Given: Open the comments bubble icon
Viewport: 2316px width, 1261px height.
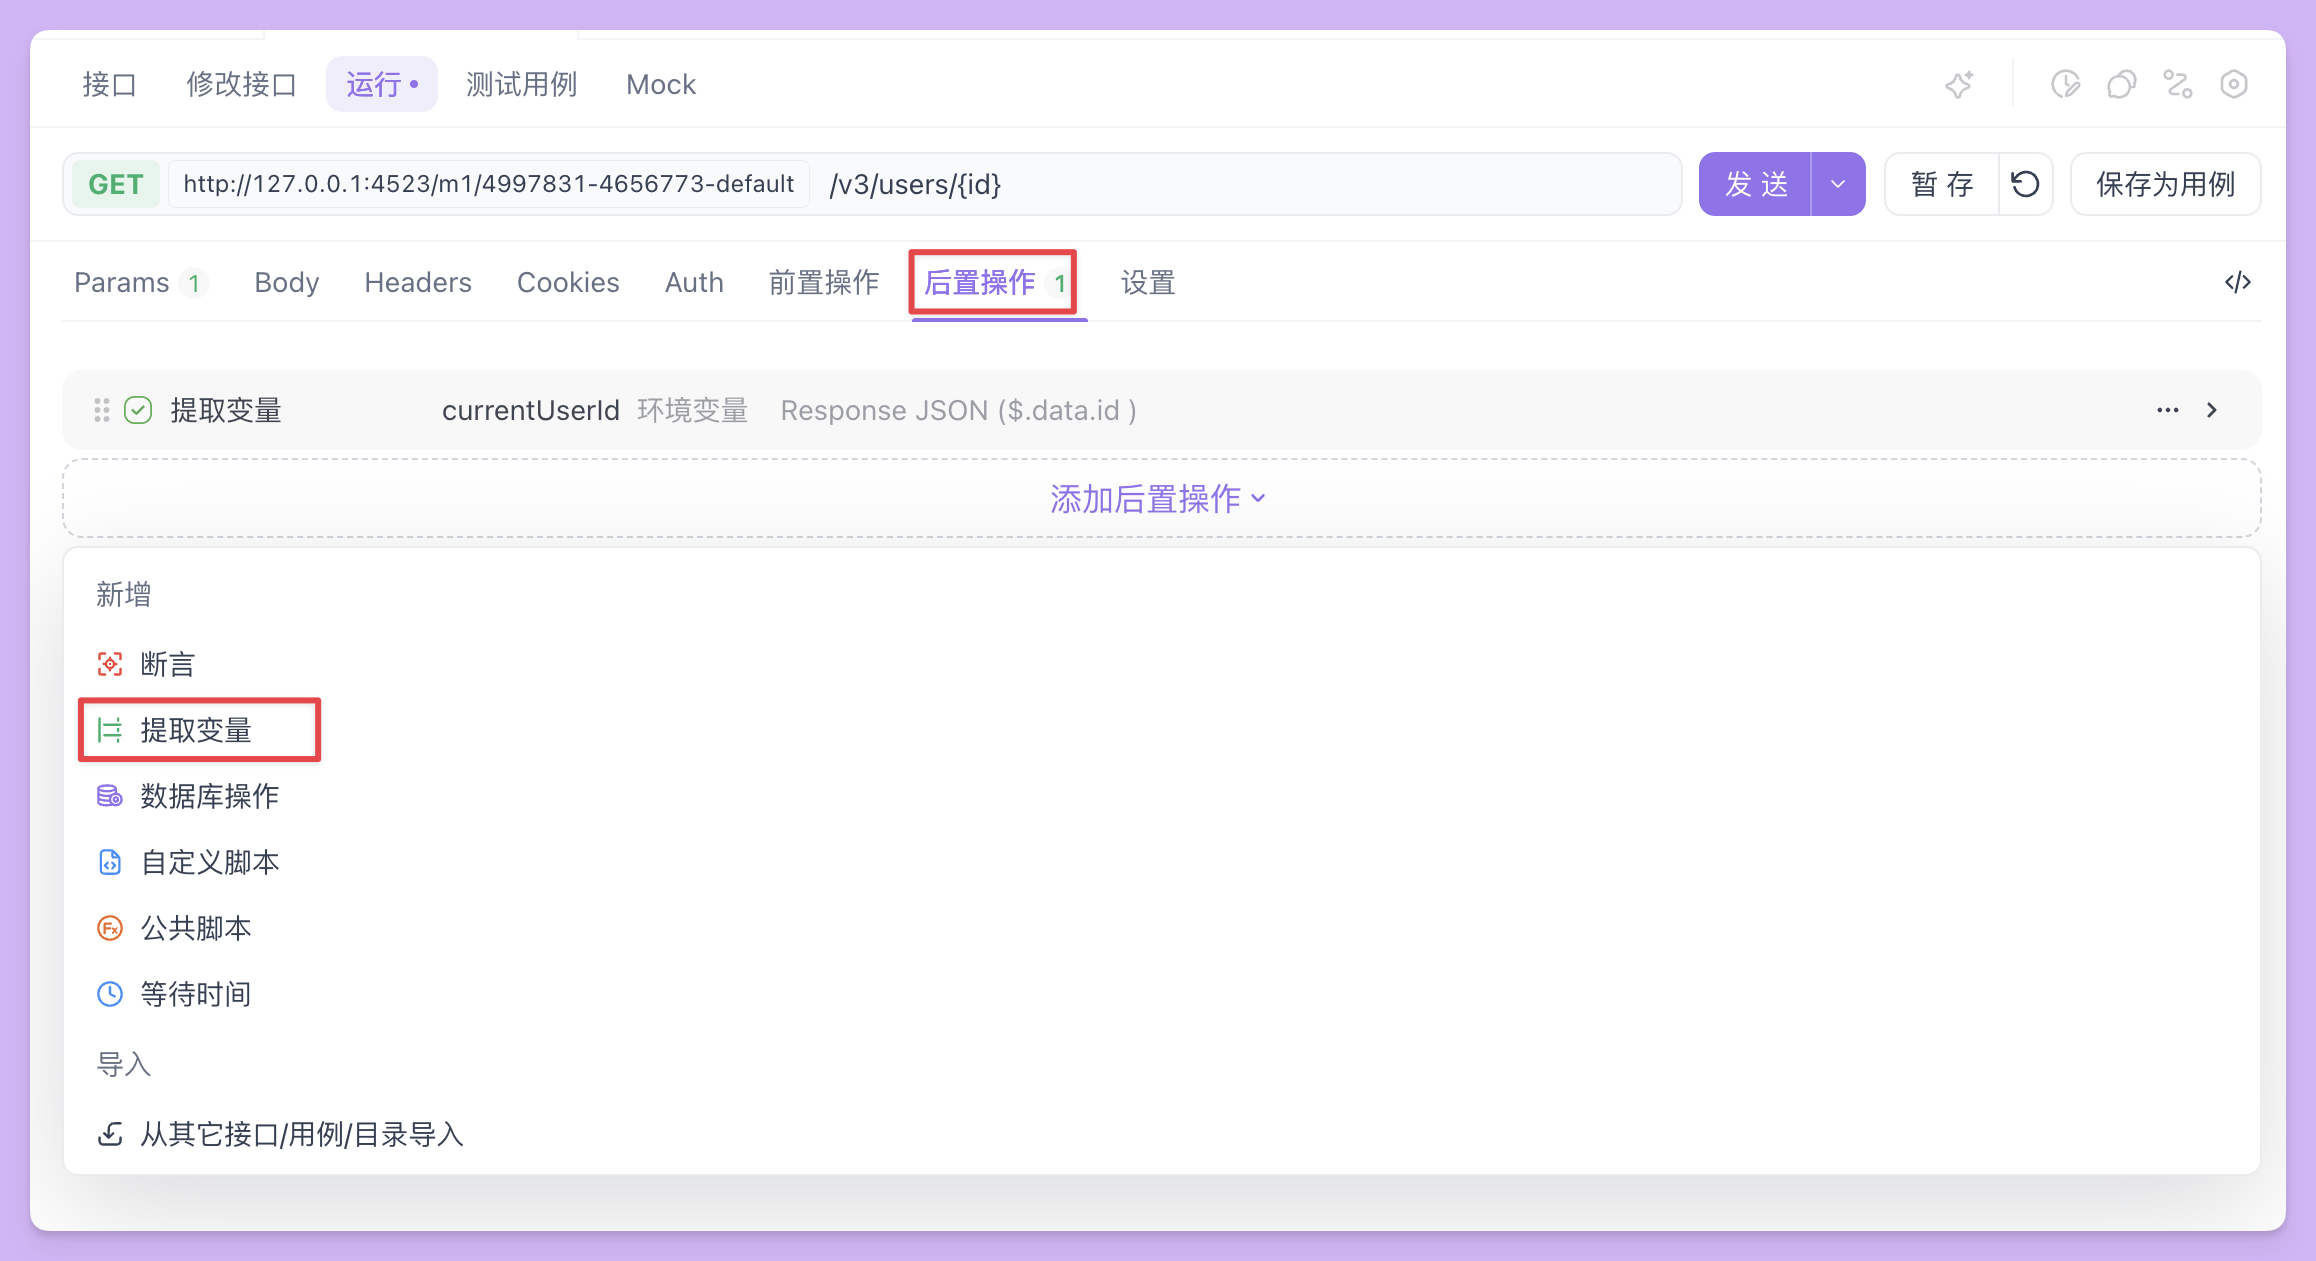Looking at the screenshot, I should pyautogui.click(x=2121, y=84).
